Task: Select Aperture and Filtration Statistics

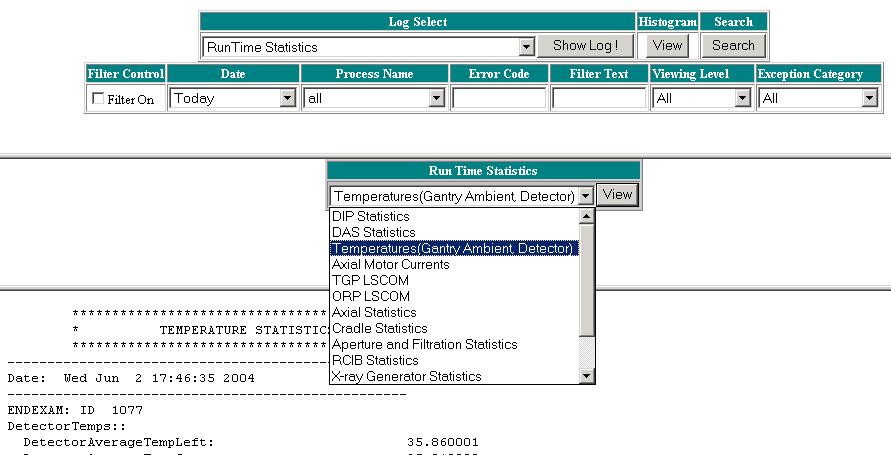Action: coord(424,344)
